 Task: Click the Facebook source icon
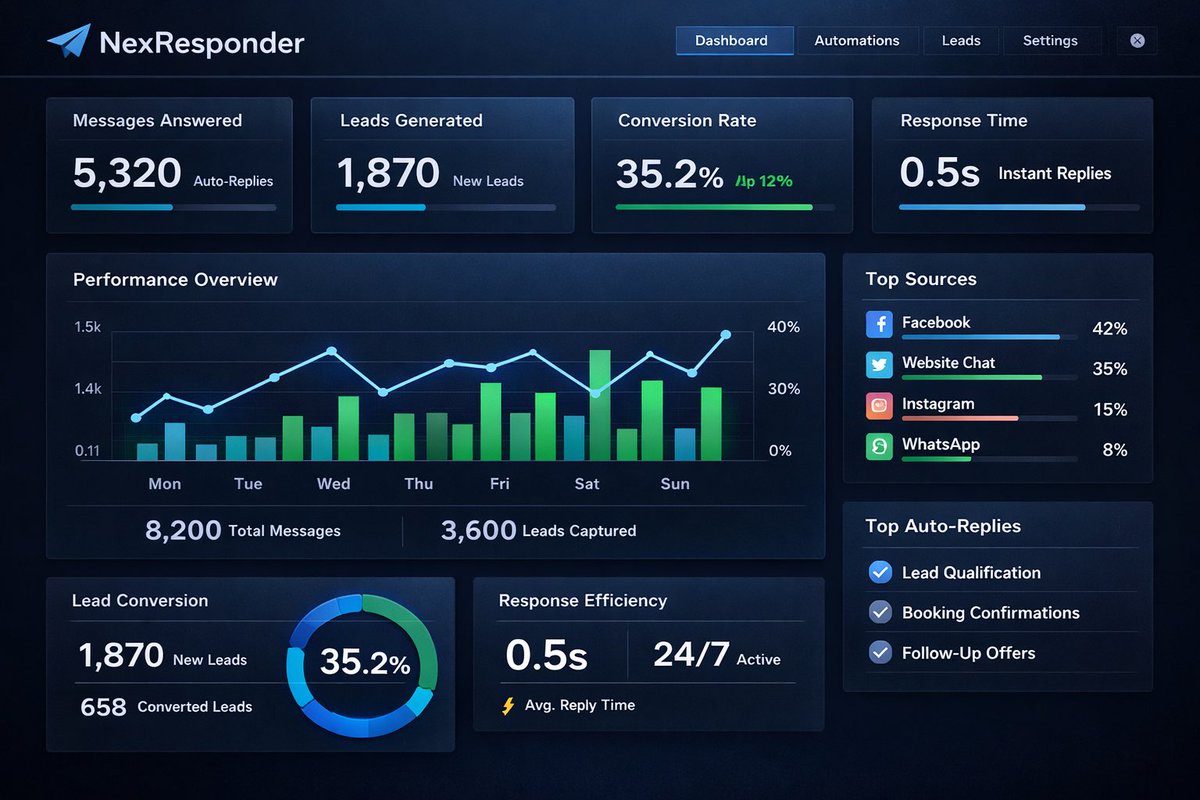tap(879, 324)
